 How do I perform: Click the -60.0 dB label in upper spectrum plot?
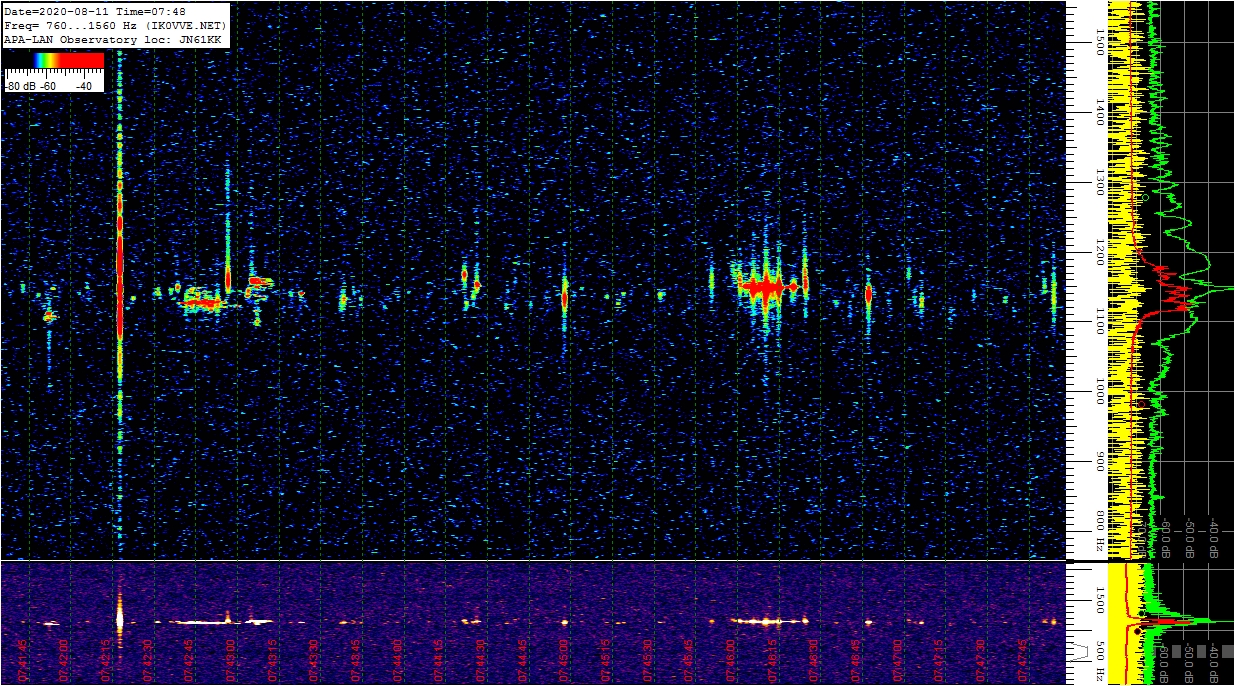coord(1165,538)
